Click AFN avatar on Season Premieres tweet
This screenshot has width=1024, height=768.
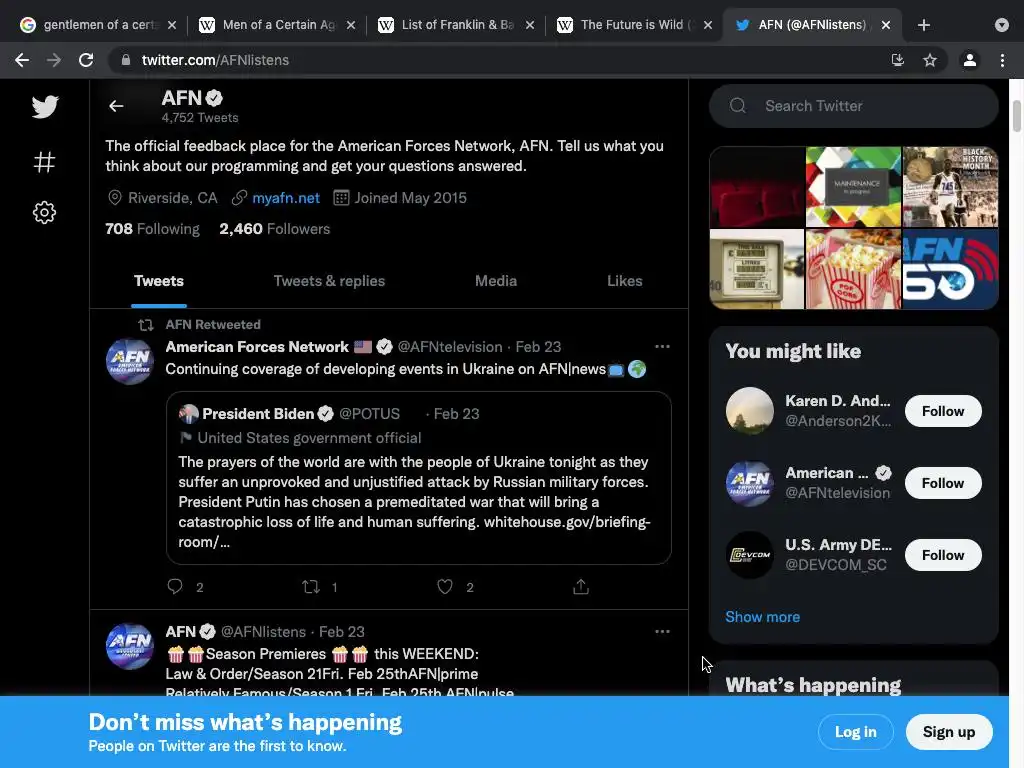130,647
